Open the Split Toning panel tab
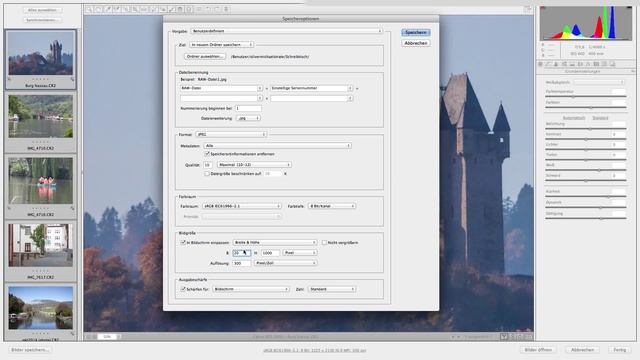This screenshot has height=360, width=640. pyautogui.click(x=572, y=64)
